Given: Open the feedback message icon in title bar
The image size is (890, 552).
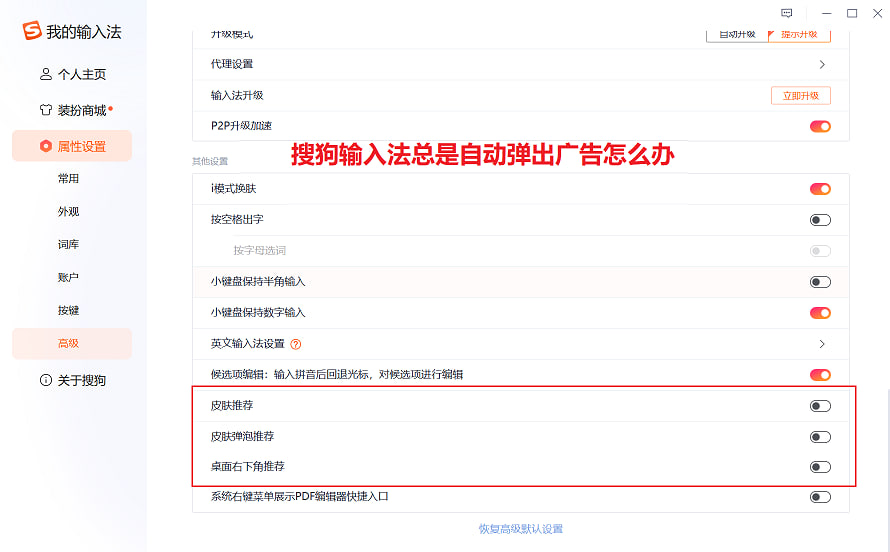Looking at the screenshot, I should [787, 13].
